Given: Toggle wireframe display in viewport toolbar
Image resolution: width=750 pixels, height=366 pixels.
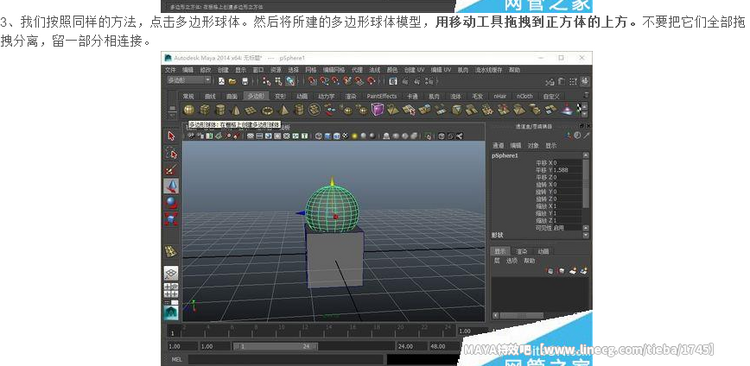Looking at the screenshot, I should pyautogui.click(x=319, y=136).
